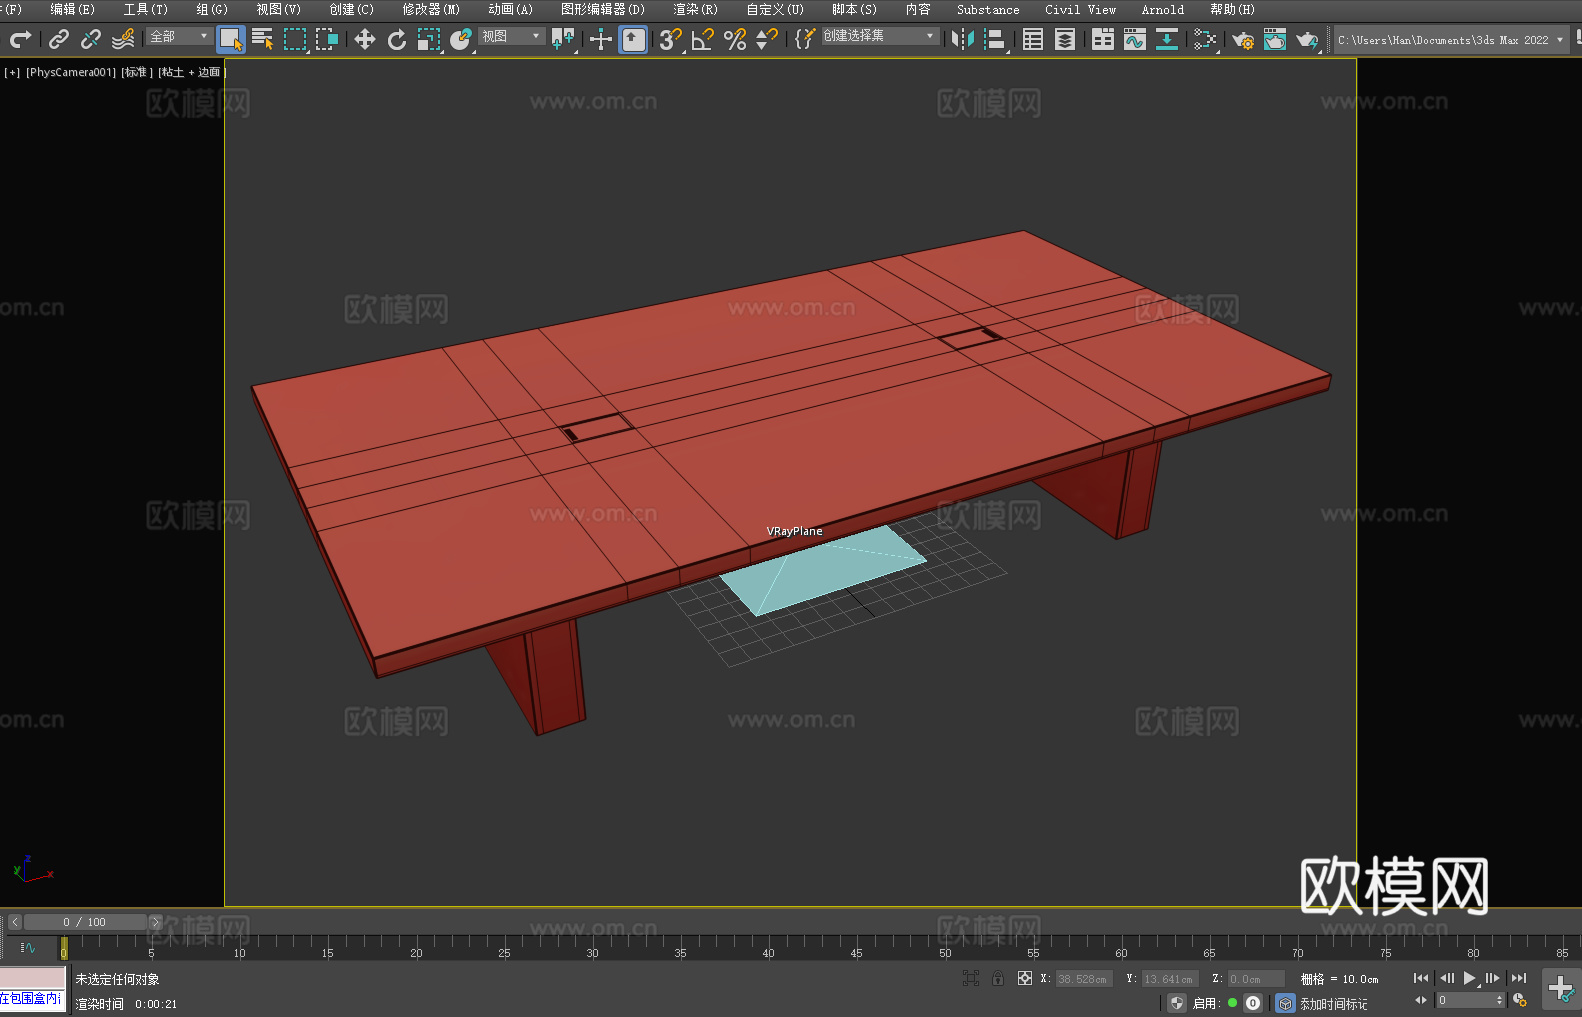Open selection filter dropdown 全部
The width and height of the screenshot is (1582, 1017).
(179, 36)
